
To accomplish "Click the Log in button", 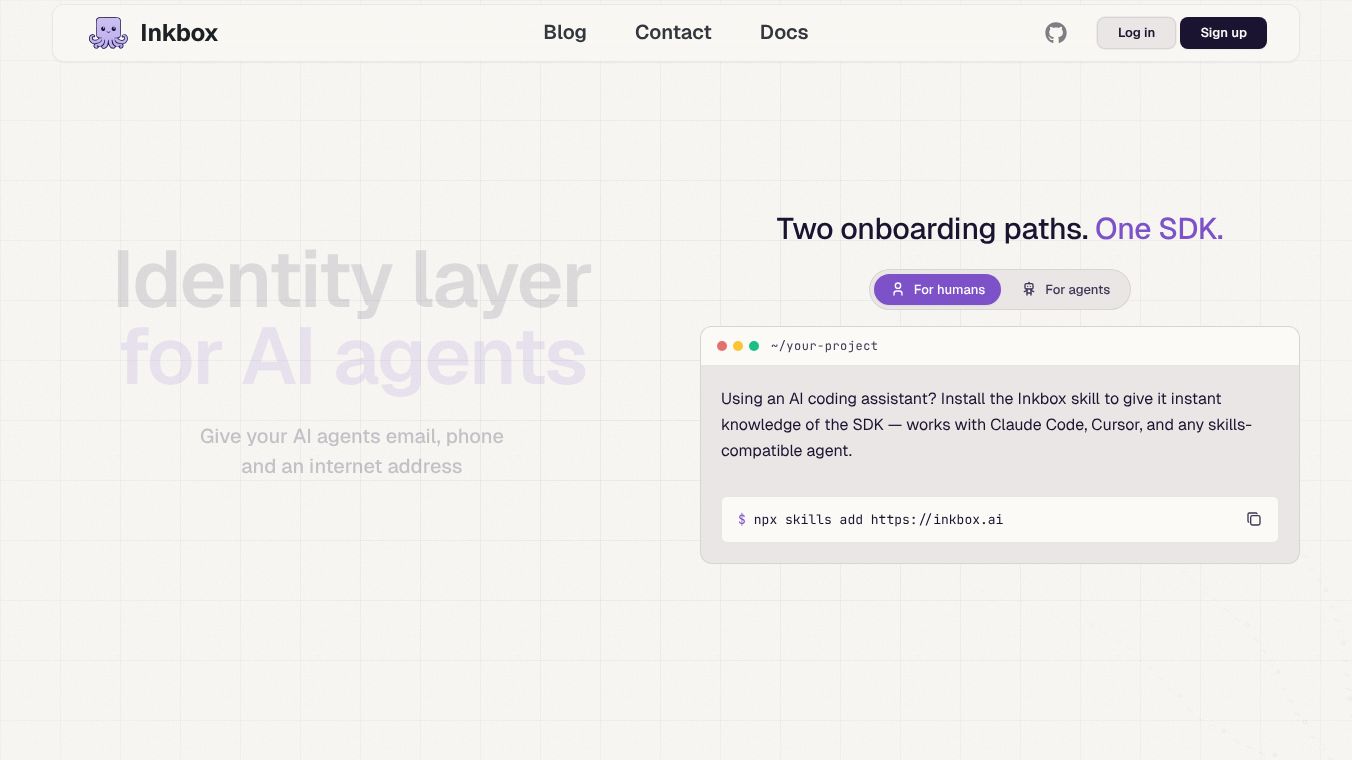I will (x=1136, y=33).
